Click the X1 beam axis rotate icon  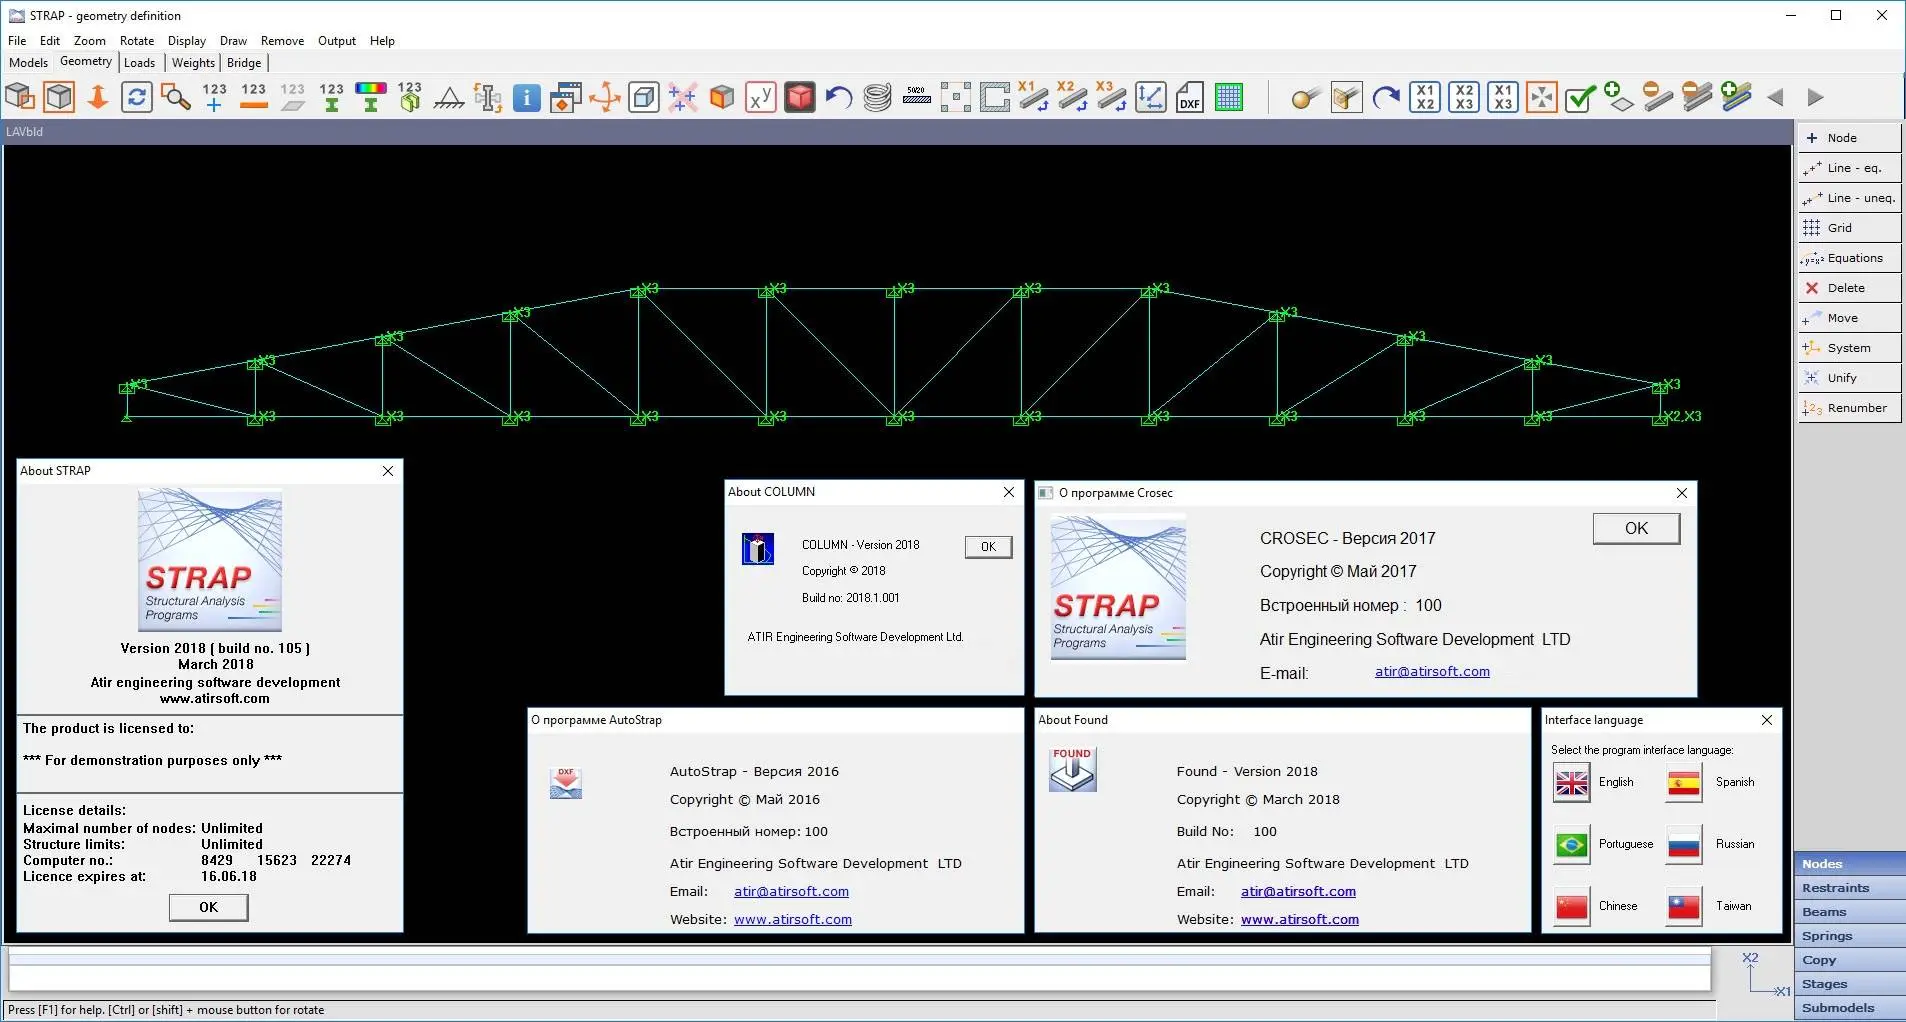1034,97
